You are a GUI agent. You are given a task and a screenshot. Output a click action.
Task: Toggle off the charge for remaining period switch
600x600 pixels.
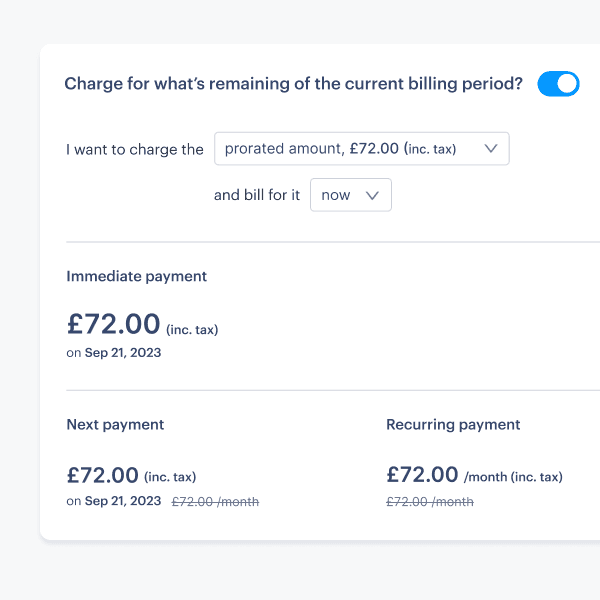pos(558,84)
